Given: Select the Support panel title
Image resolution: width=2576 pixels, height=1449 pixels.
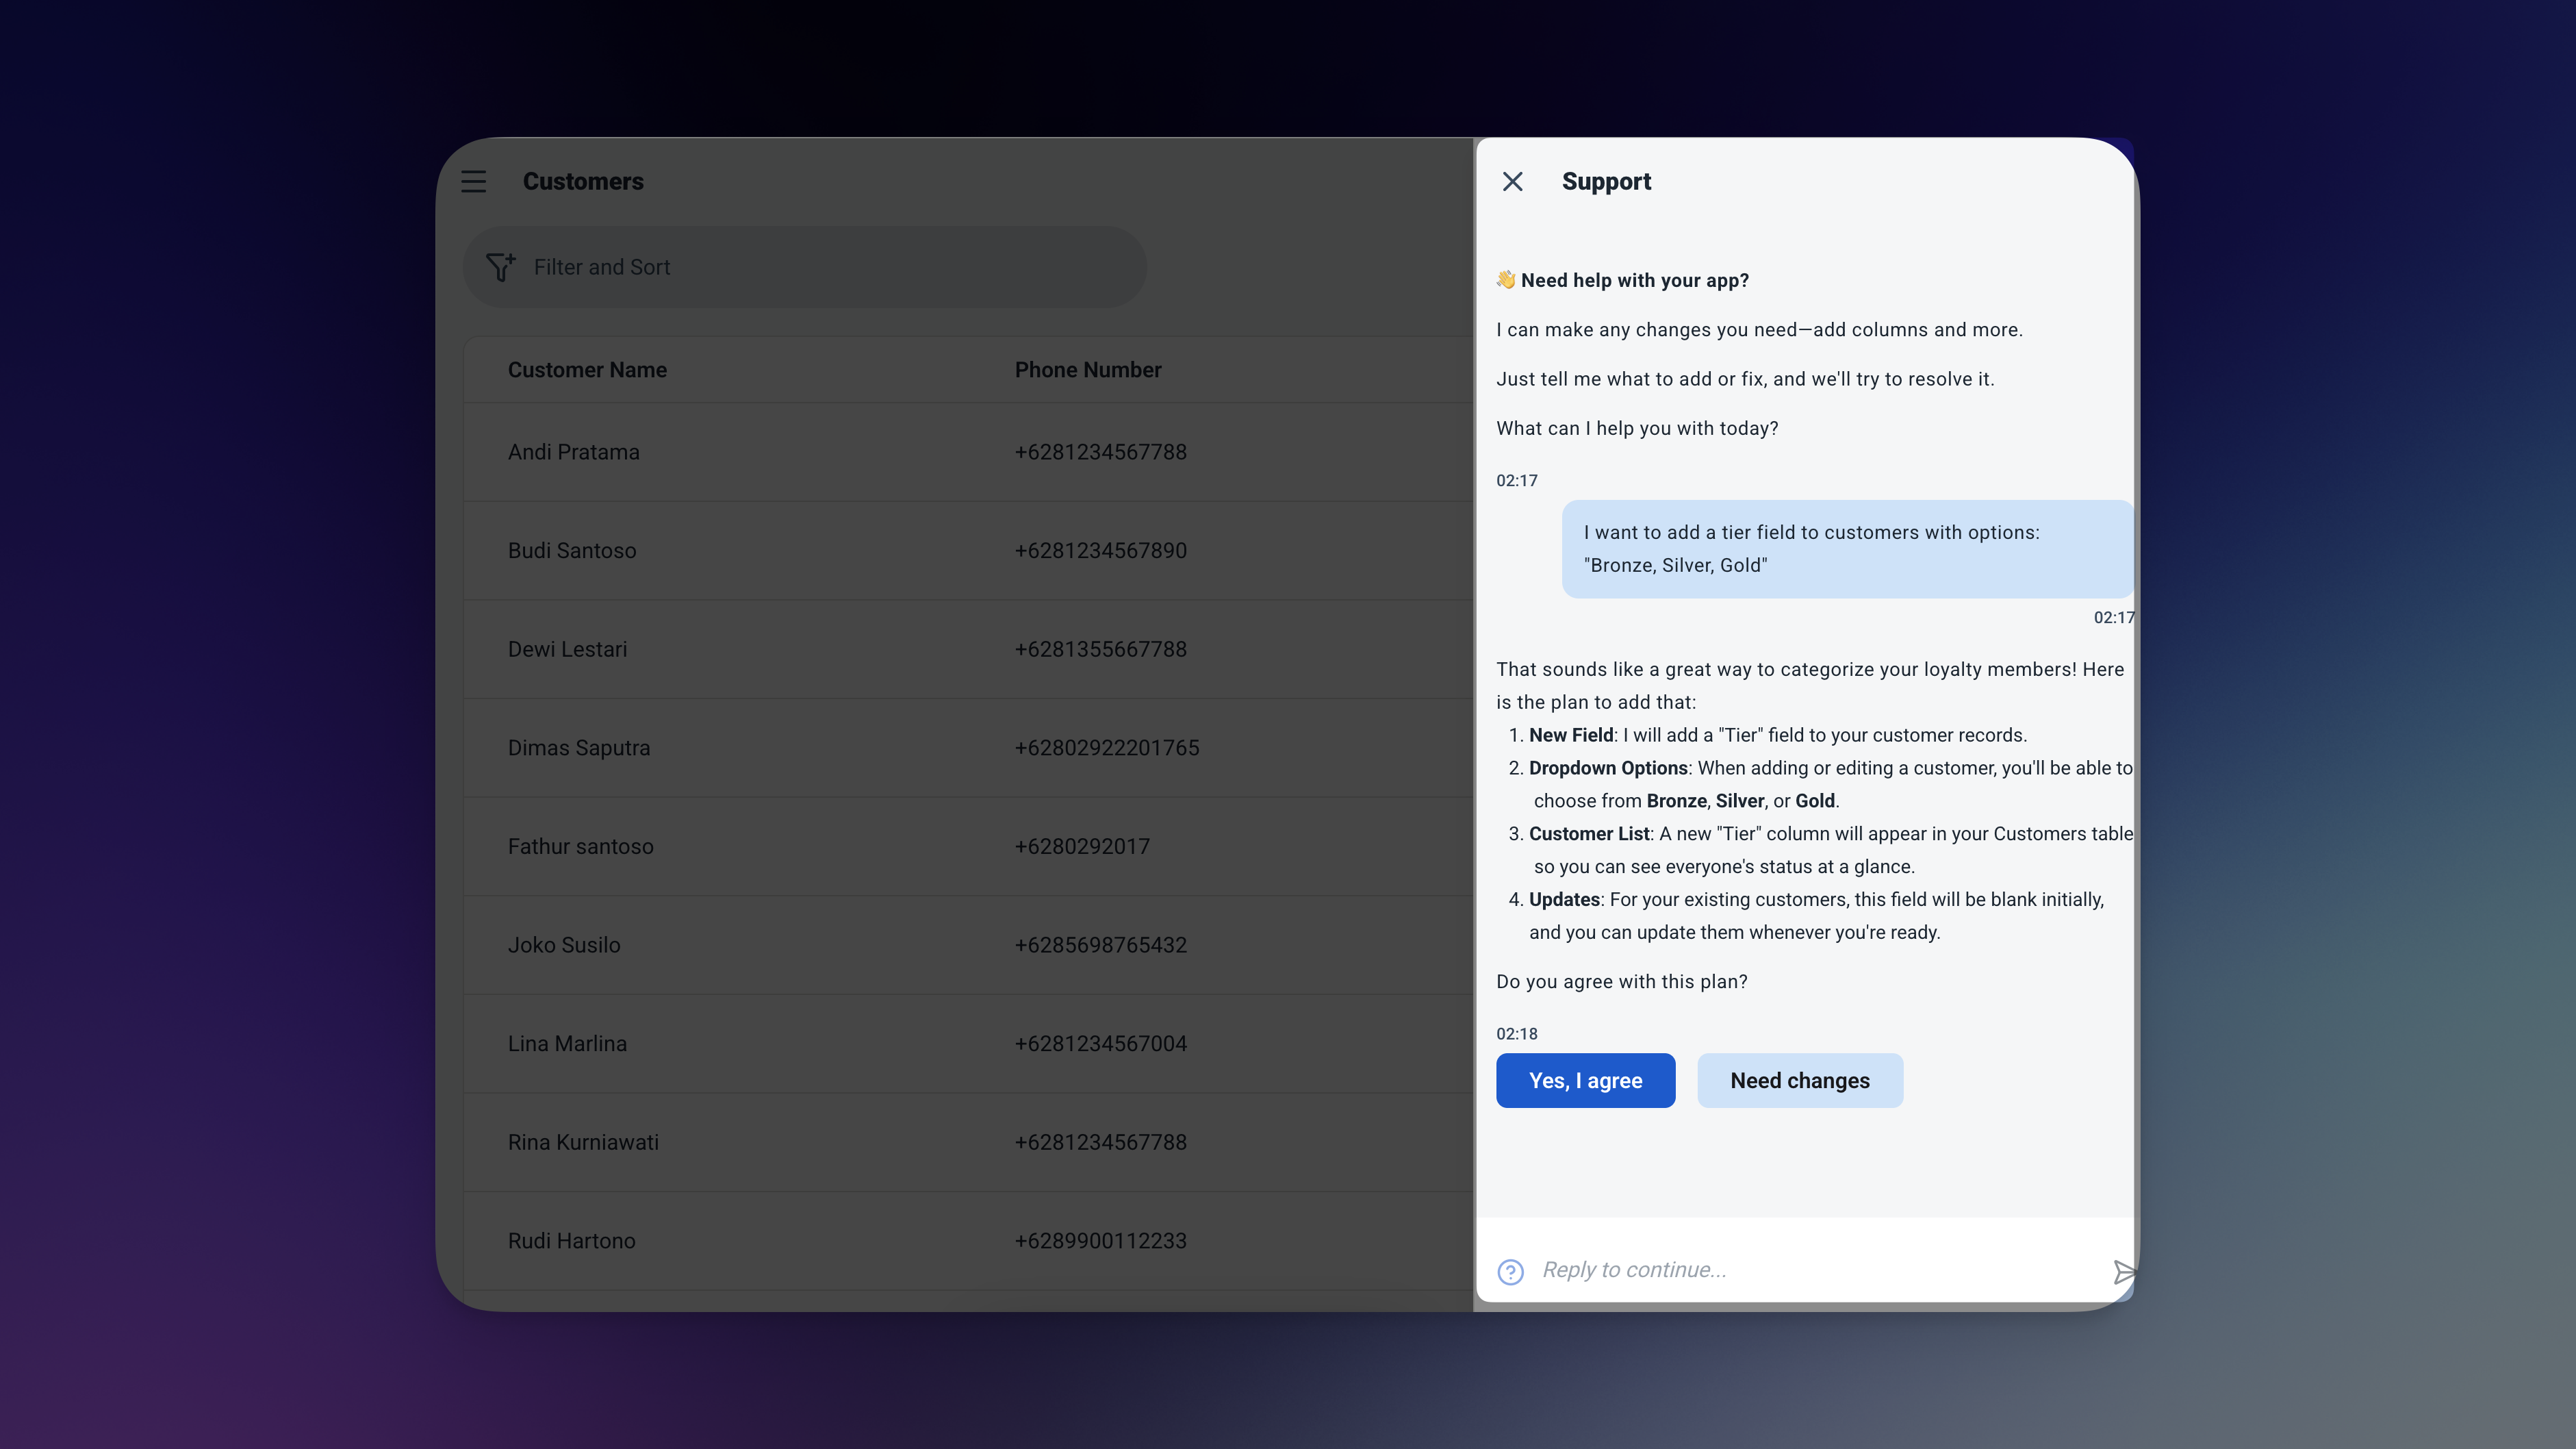Looking at the screenshot, I should 1606,181.
